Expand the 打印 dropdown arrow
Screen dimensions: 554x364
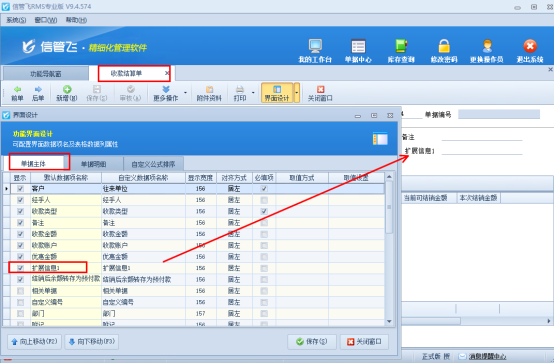(253, 93)
